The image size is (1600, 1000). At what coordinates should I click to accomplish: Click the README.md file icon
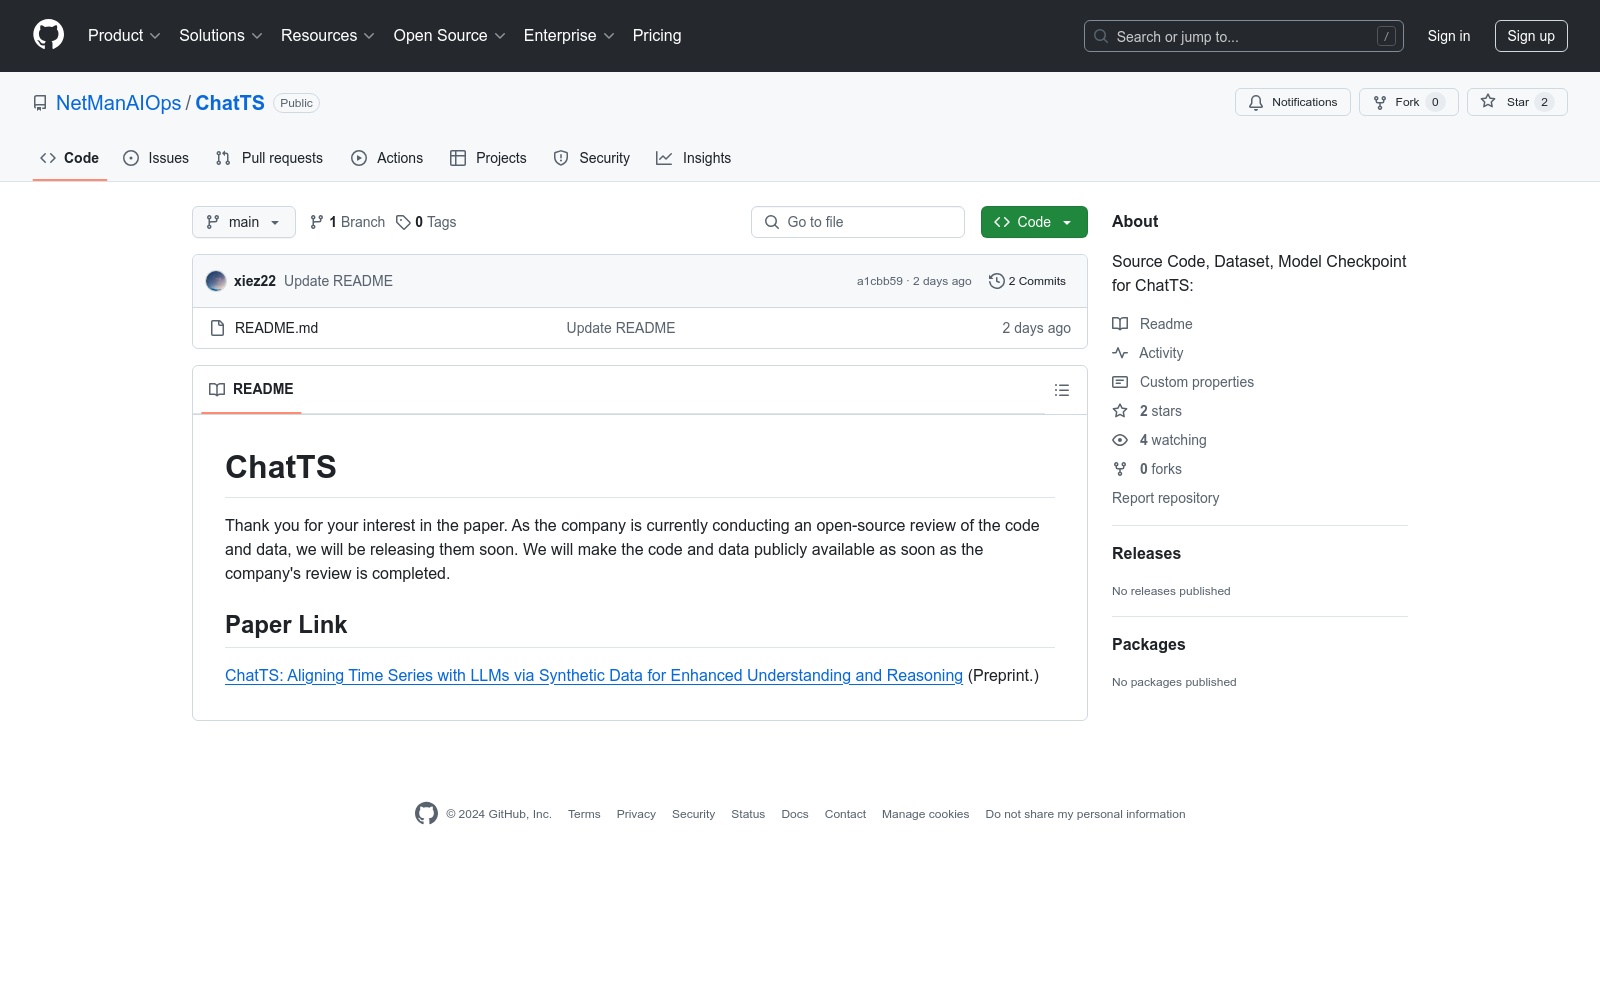coord(217,328)
